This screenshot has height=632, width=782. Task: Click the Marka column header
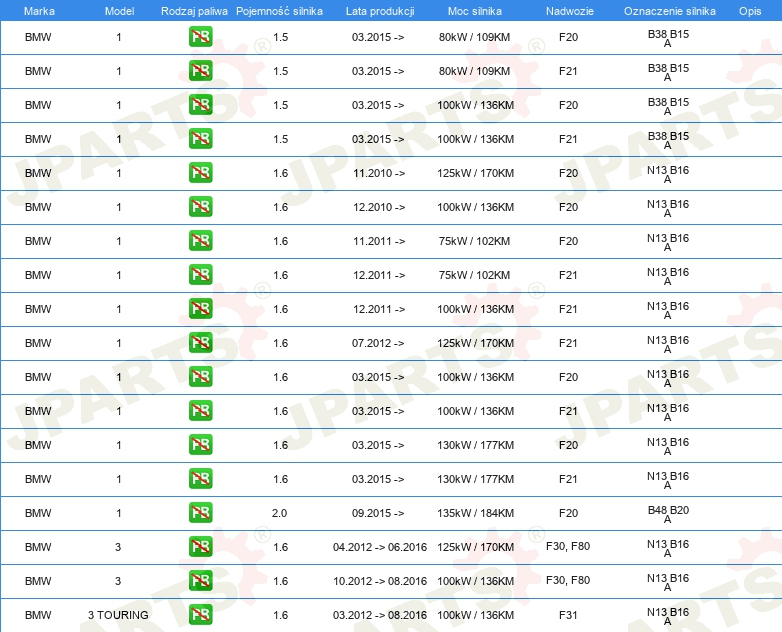coord(39,11)
